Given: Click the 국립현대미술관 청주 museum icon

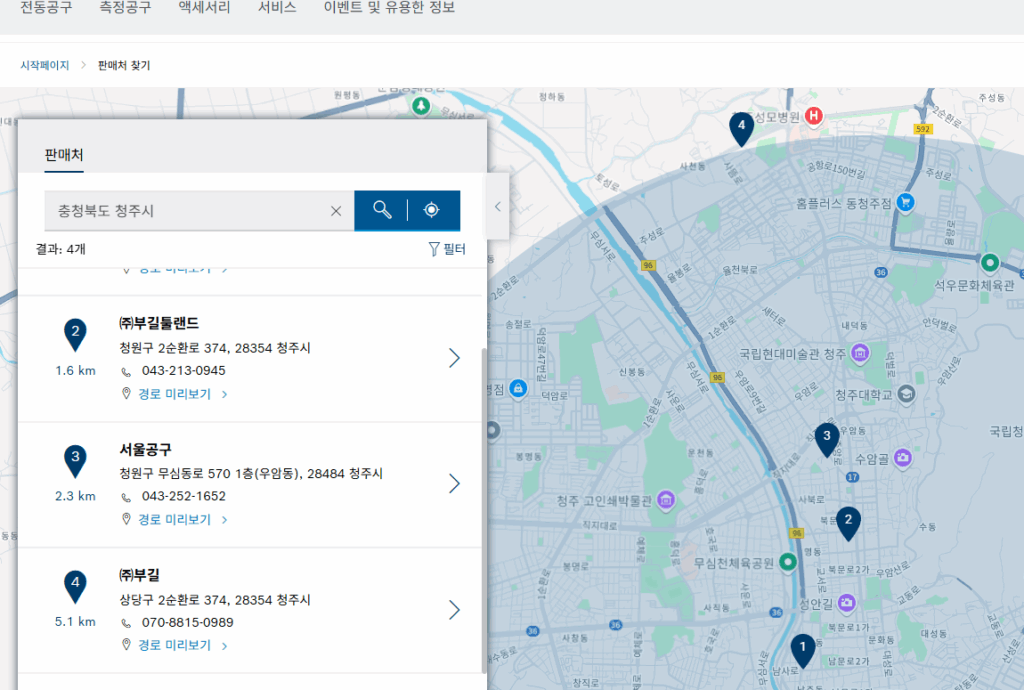Looking at the screenshot, I should click(x=860, y=354).
